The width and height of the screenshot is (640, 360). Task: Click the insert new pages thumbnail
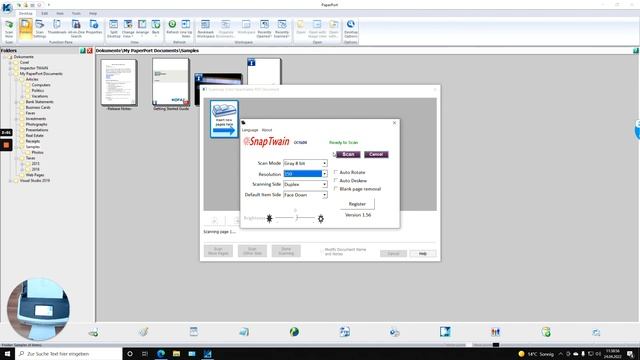[224, 119]
